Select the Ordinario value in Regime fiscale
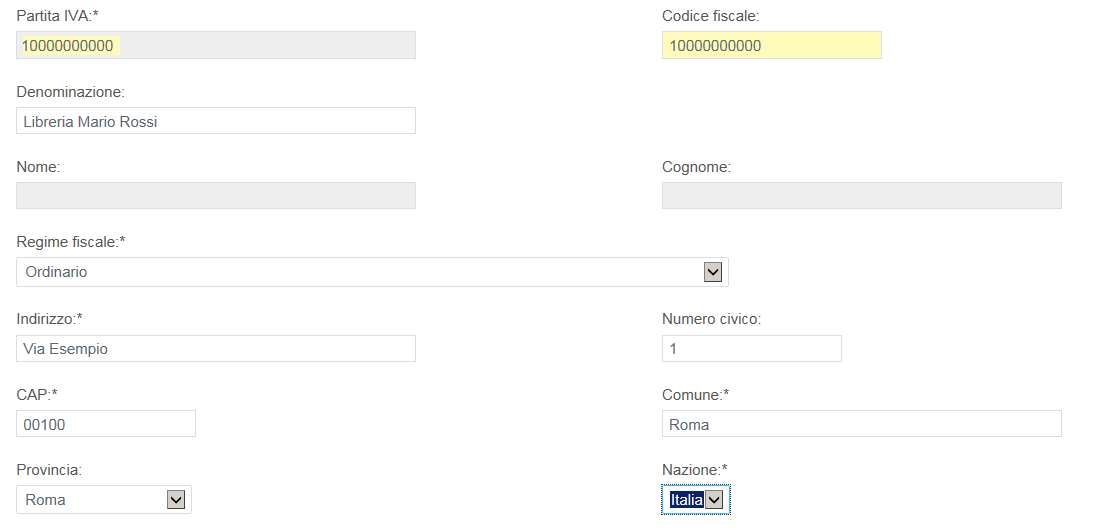The width and height of the screenshot is (1114, 532). pos(56,272)
